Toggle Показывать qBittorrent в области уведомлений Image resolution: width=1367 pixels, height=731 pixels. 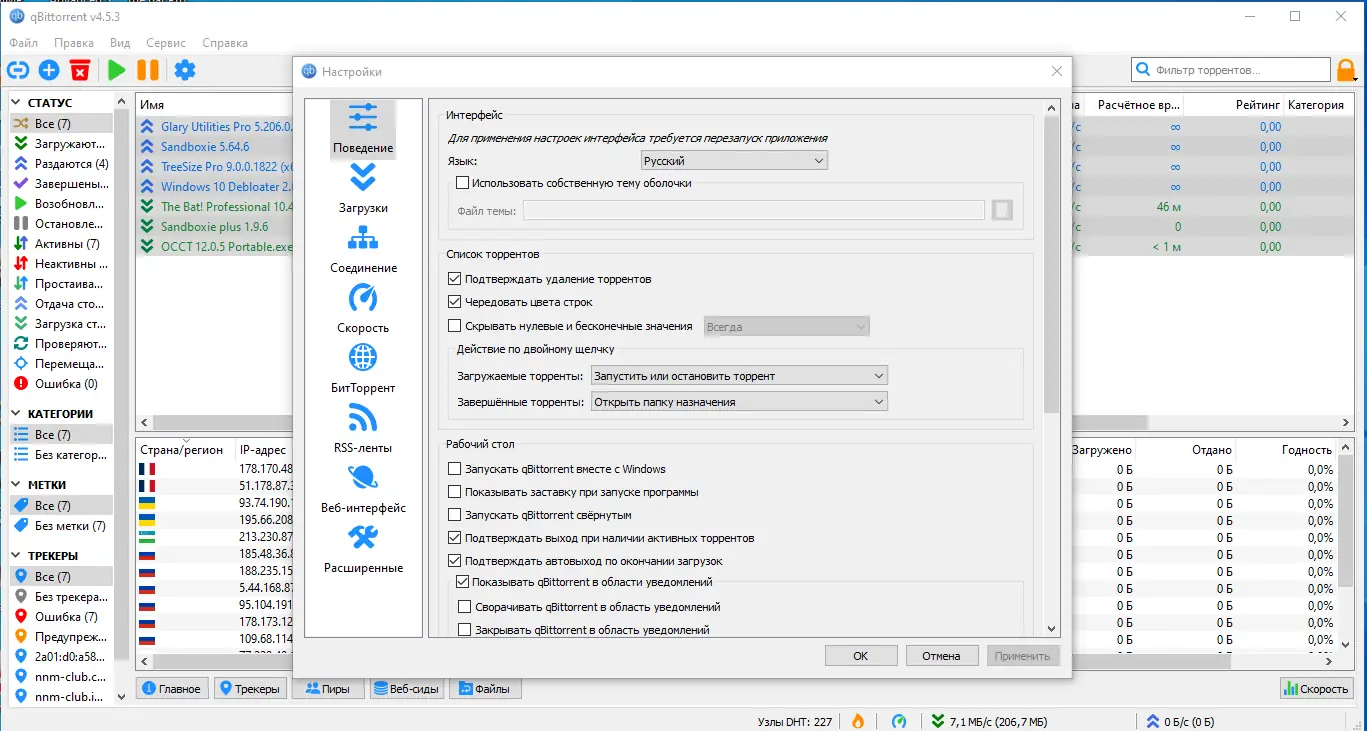(x=463, y=582)
